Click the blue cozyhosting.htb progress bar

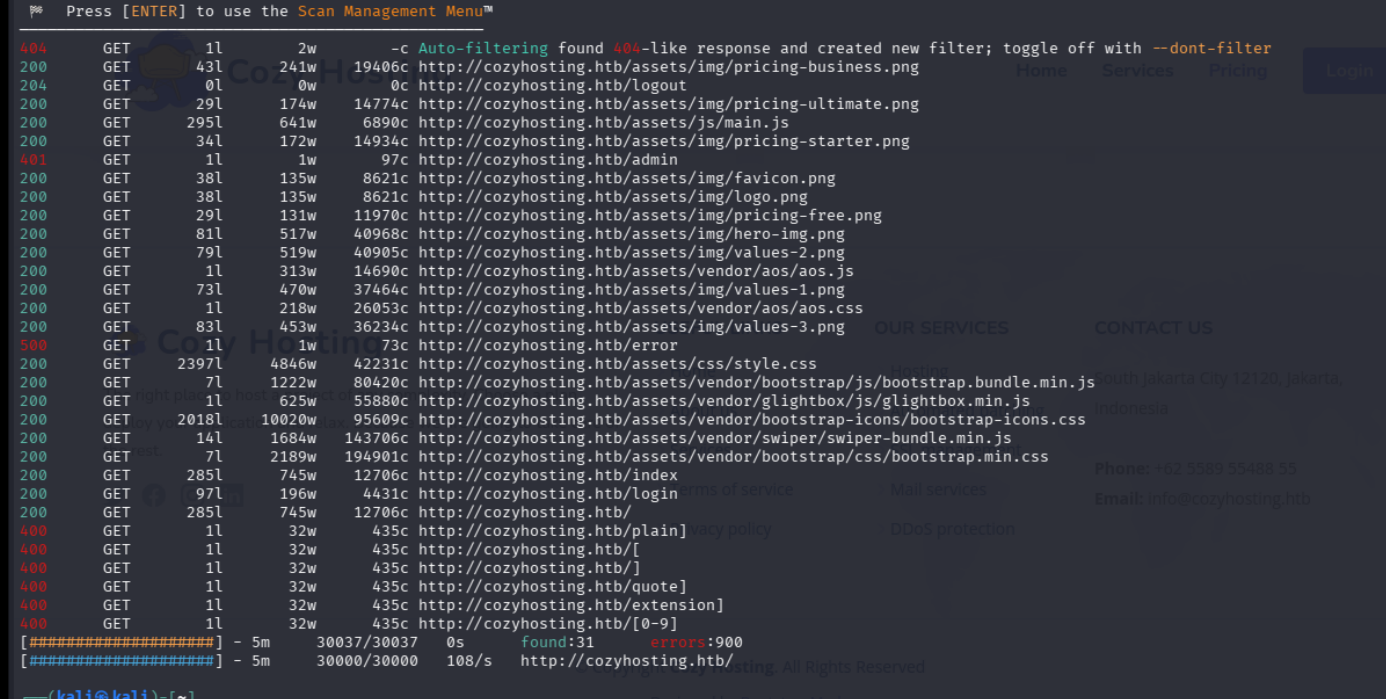click(121, 661)
